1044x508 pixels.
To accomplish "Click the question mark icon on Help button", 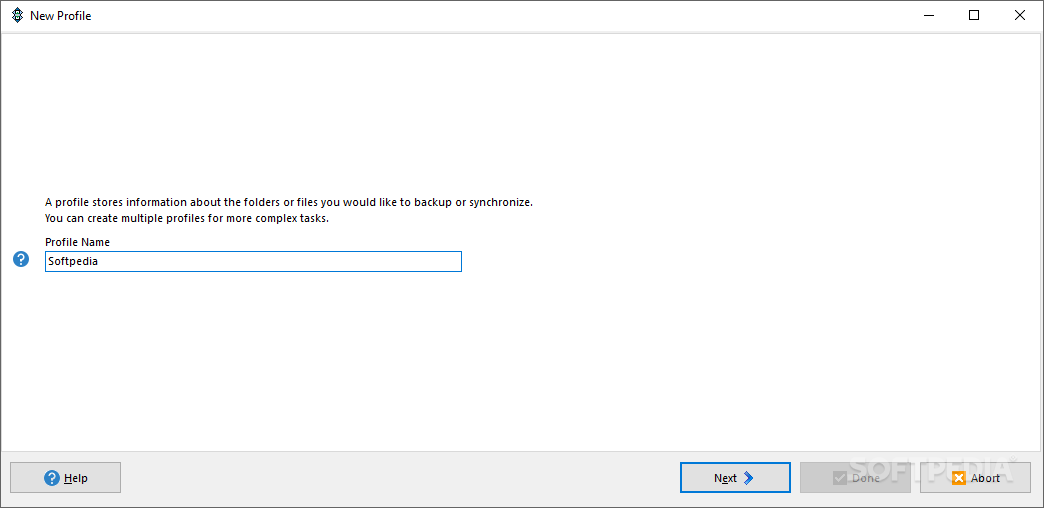I will 52,478.
